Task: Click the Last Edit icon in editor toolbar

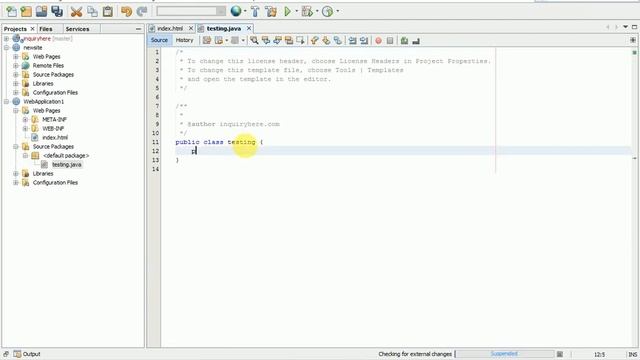Action: [x=207, y=40]
